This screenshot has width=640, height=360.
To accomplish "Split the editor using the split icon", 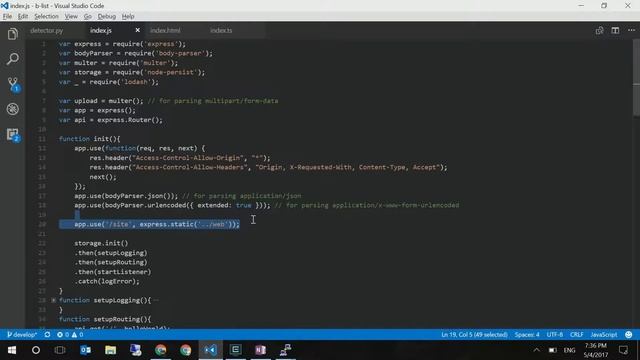I will (615, 31).
